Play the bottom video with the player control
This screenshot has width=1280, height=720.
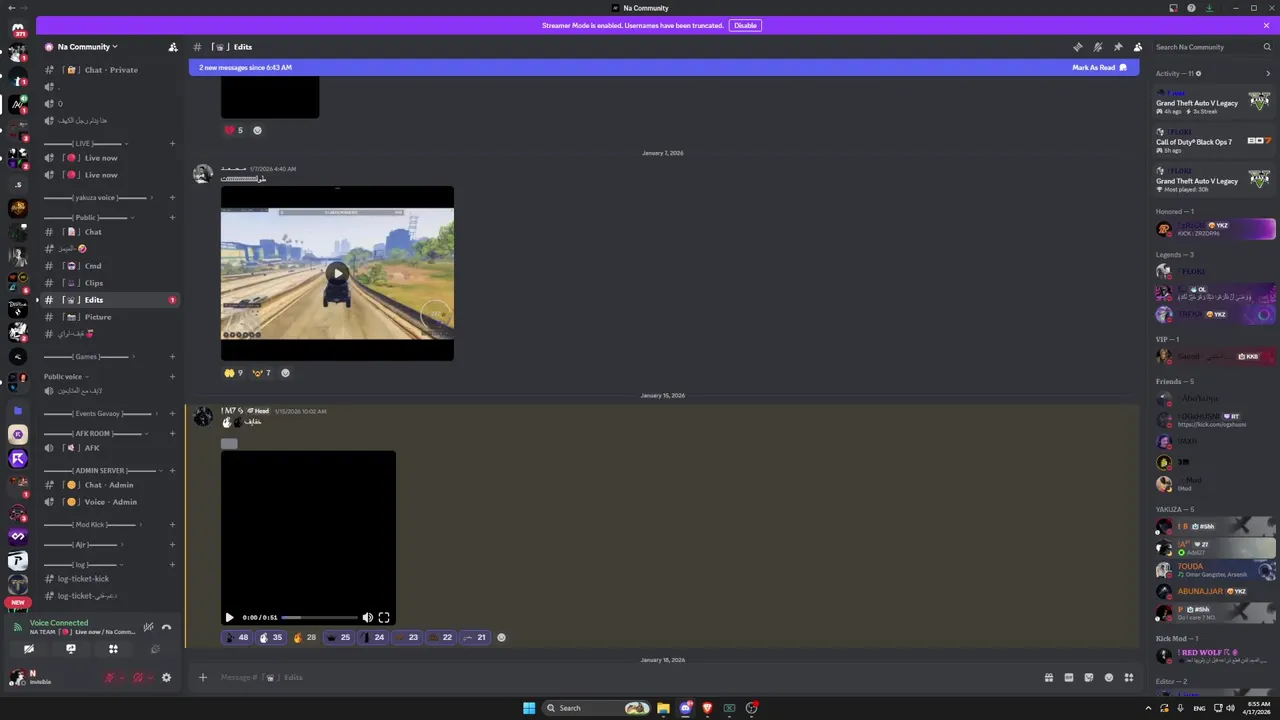coord(229,618)
